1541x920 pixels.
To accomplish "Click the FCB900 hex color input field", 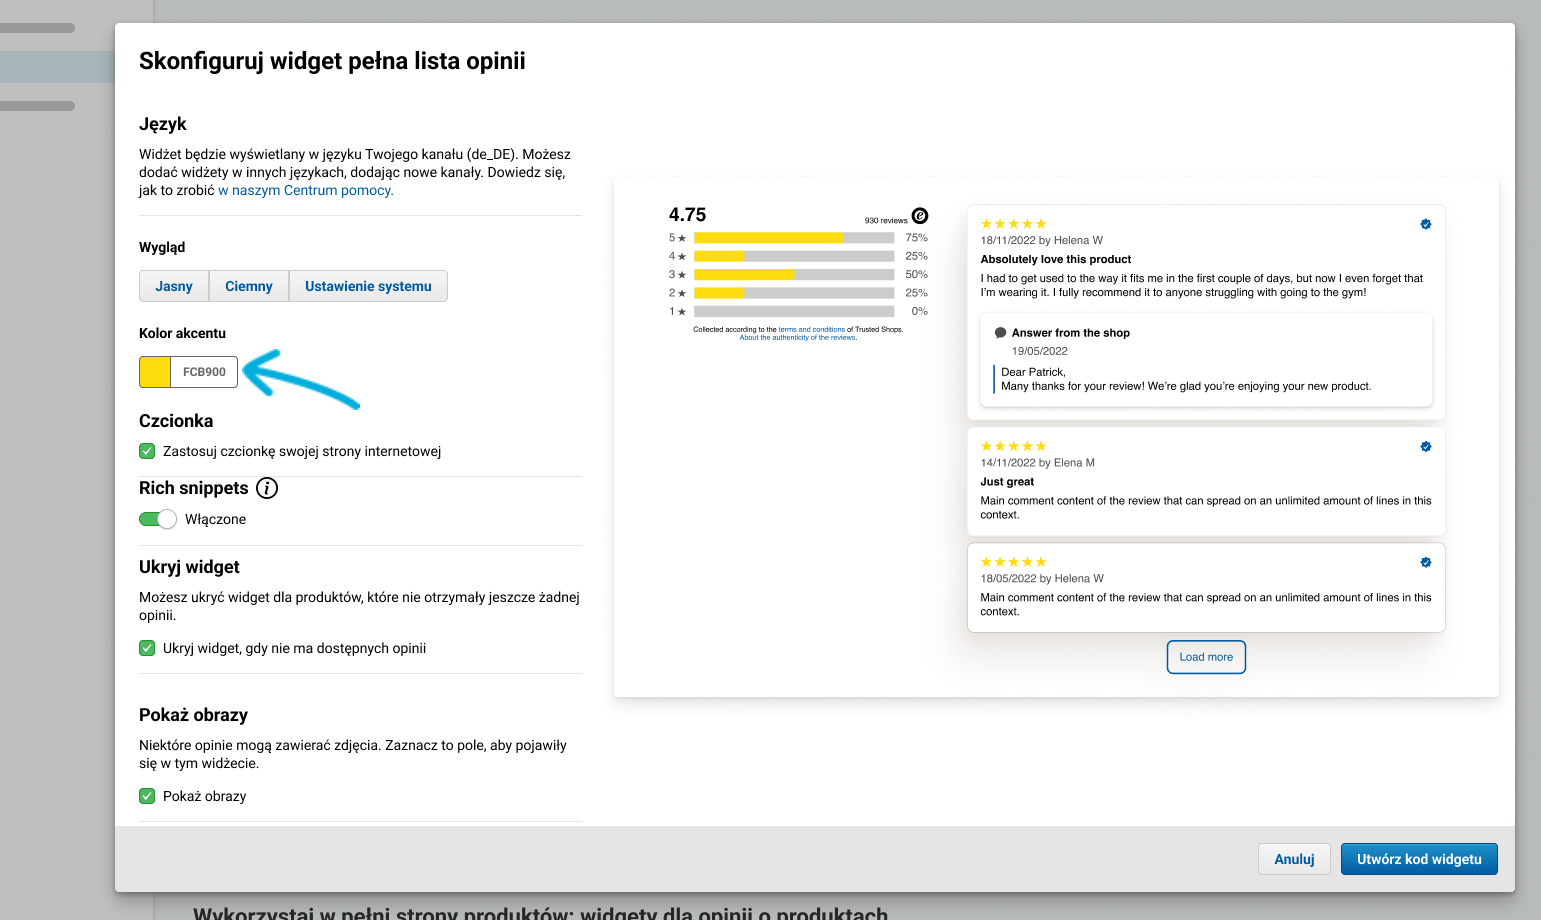I will coord(204,372).
